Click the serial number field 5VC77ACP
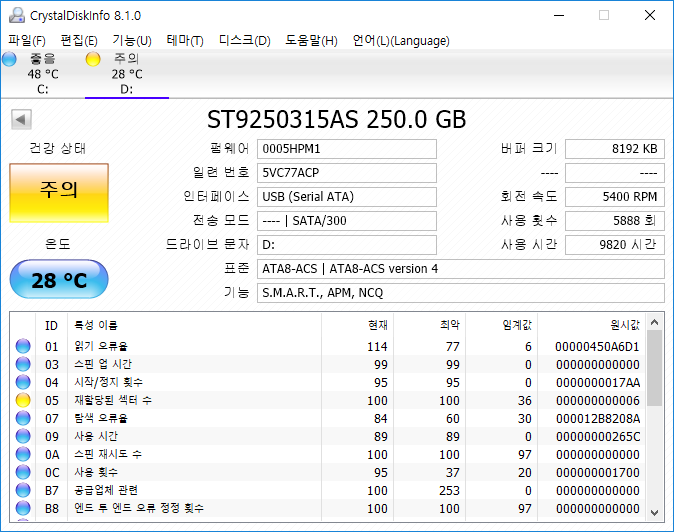The image size is (674, 532). [x=347, y=173]
